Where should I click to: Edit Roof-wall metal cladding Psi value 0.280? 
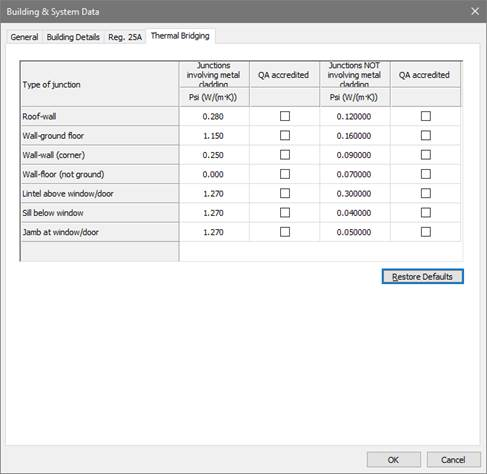tap(214, 116)
